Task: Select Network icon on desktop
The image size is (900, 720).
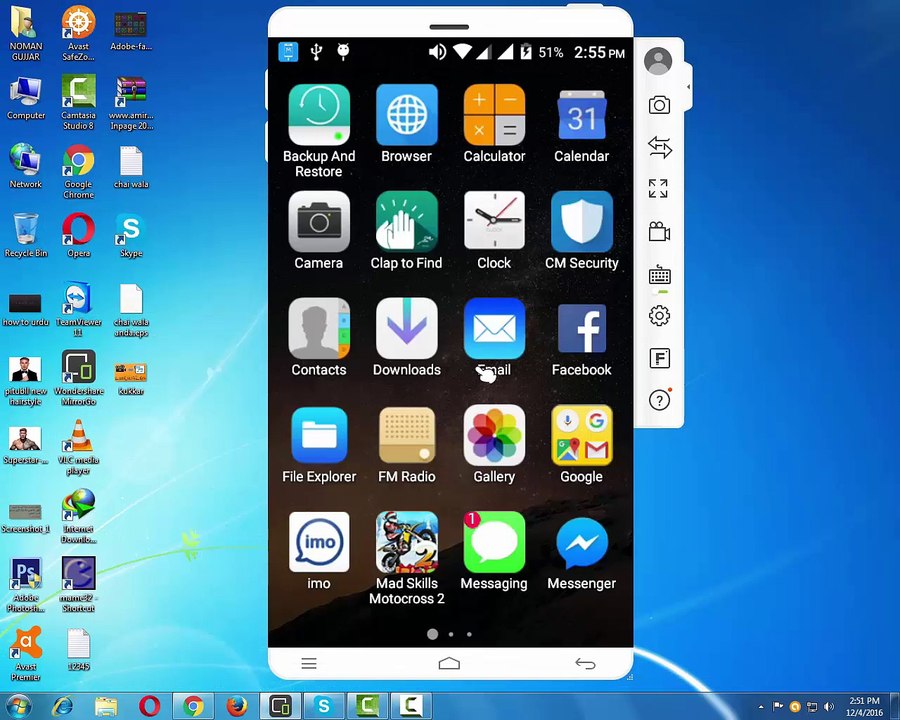Action: coord(25,167)
